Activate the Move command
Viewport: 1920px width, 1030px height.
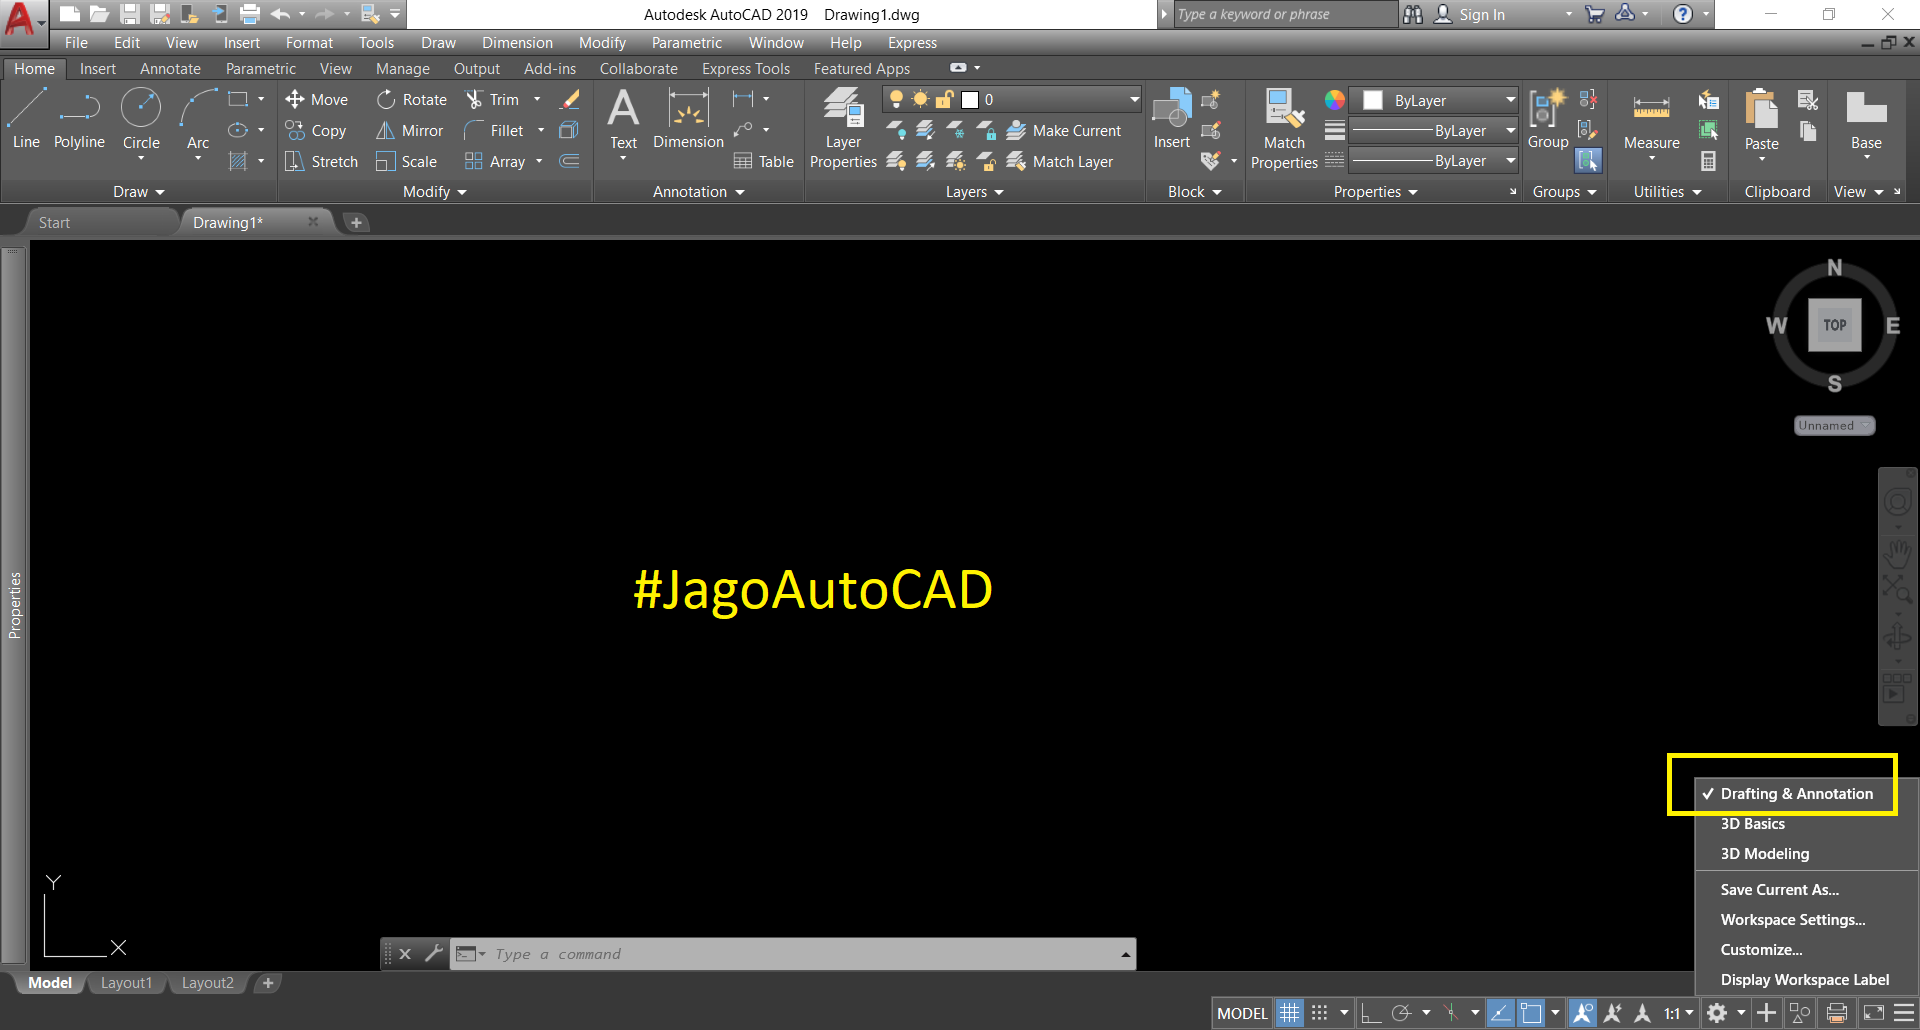pos(316,99)
